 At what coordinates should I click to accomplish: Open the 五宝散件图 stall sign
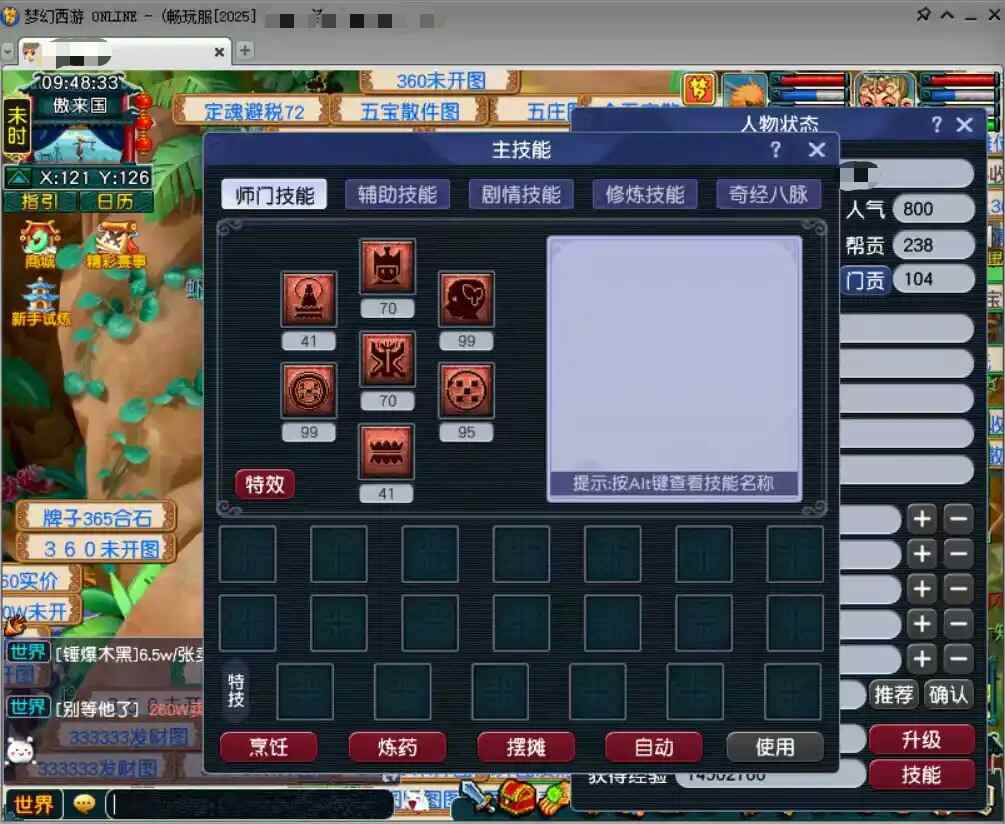[410, 111]
